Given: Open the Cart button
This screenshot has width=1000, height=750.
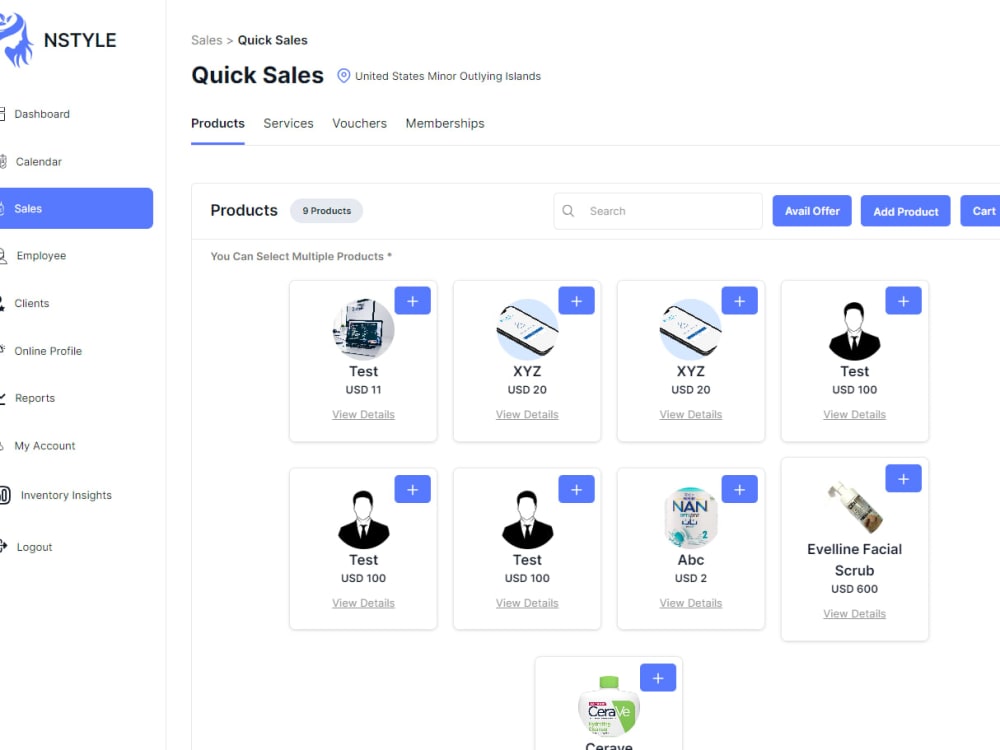Looking at the screenshot, I should click(980, 211).
